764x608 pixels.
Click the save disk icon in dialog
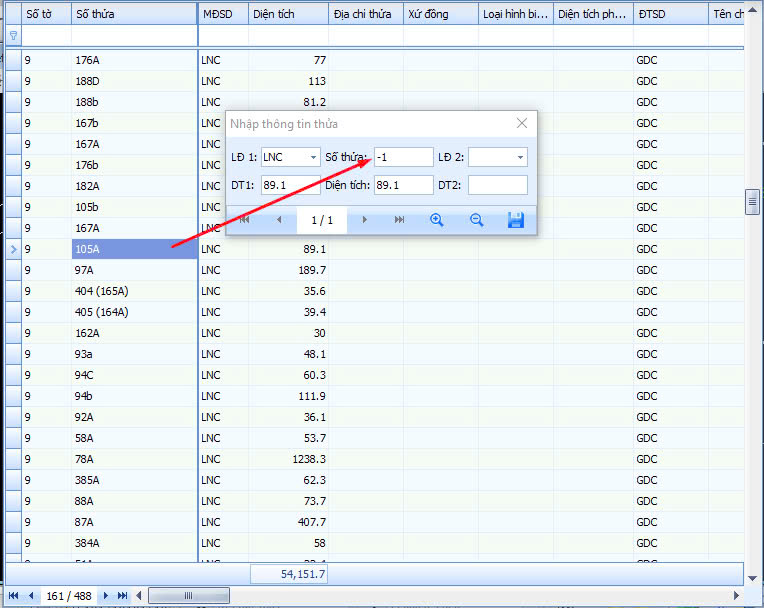[x=516, y=220]
